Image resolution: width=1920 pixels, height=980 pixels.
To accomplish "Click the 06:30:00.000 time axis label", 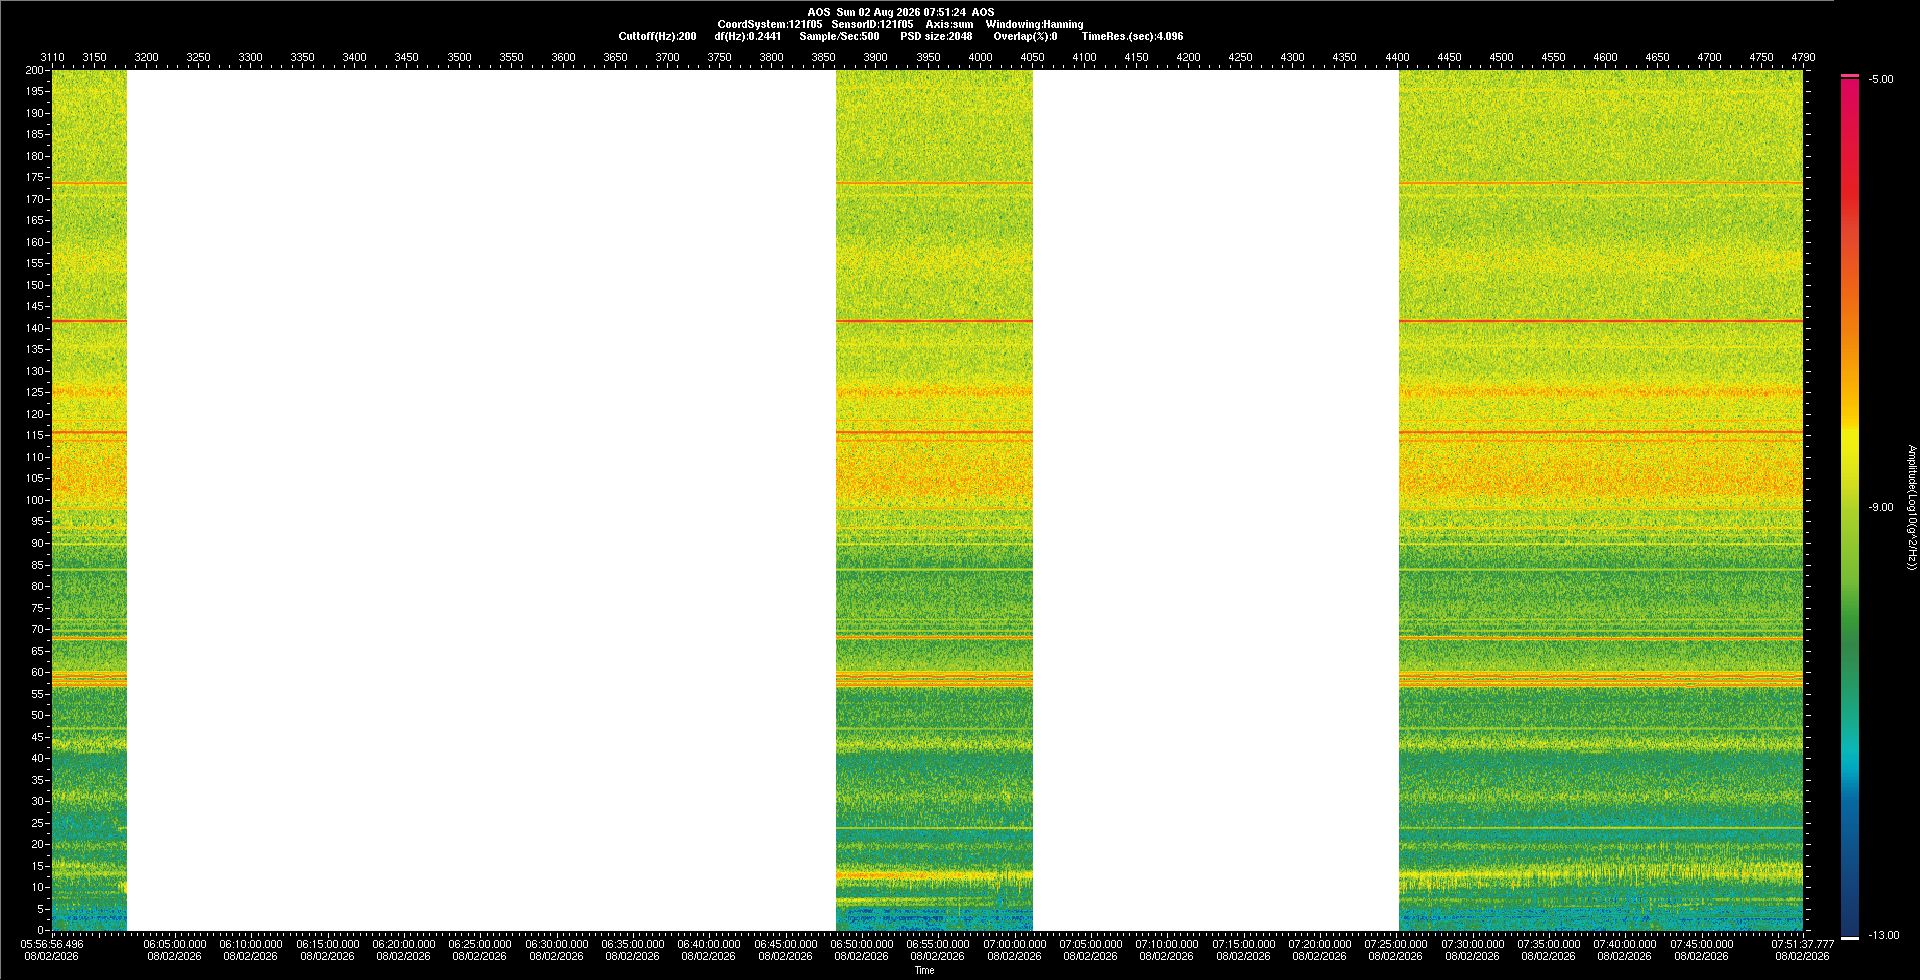I will [556, 944].
